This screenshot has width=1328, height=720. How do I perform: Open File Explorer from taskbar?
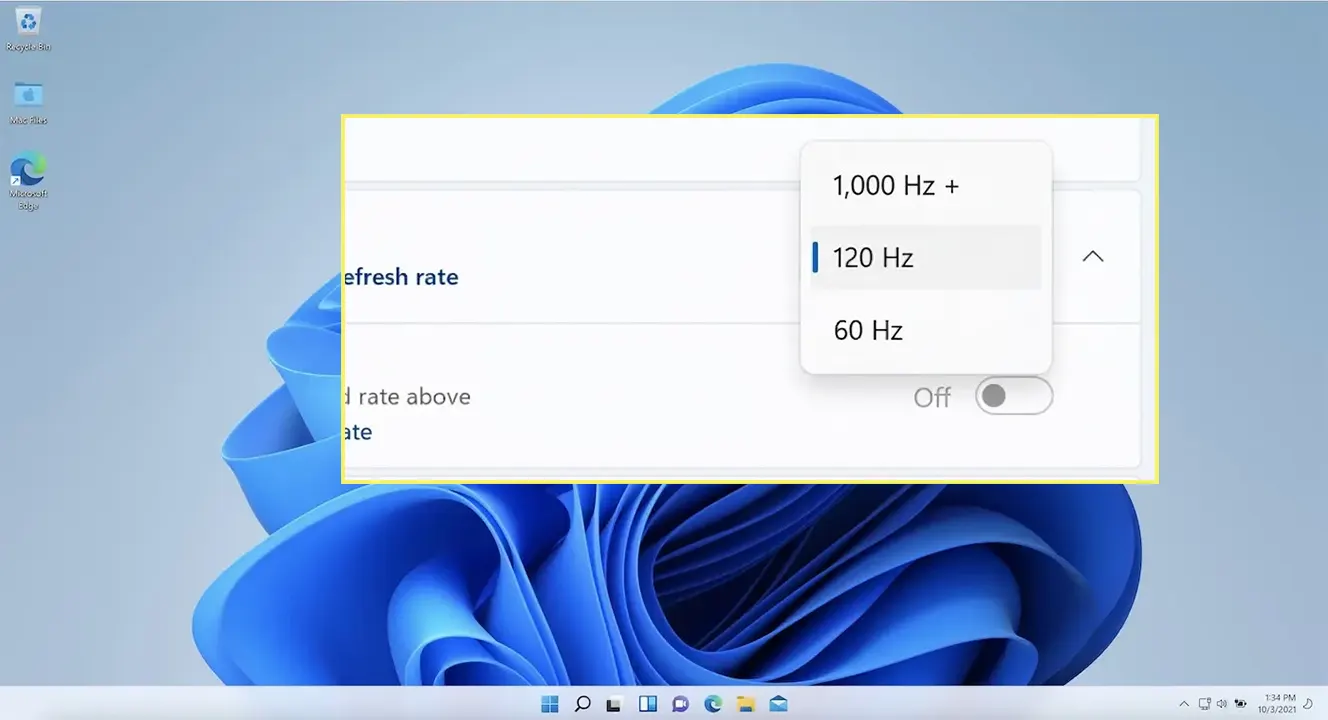pyautogui.click(x=745, y=703)
